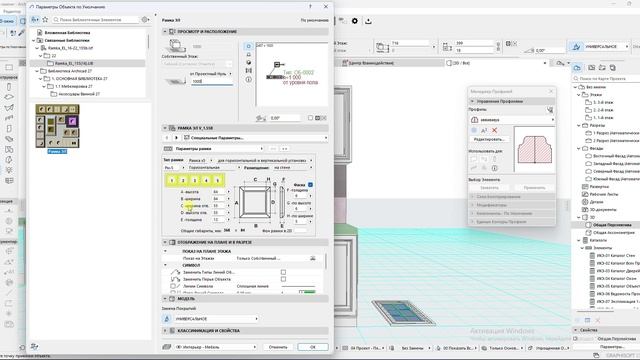Click the surface paint icon in info box
Viewport: 640px width, 360px height.
(x=576, y=47)
